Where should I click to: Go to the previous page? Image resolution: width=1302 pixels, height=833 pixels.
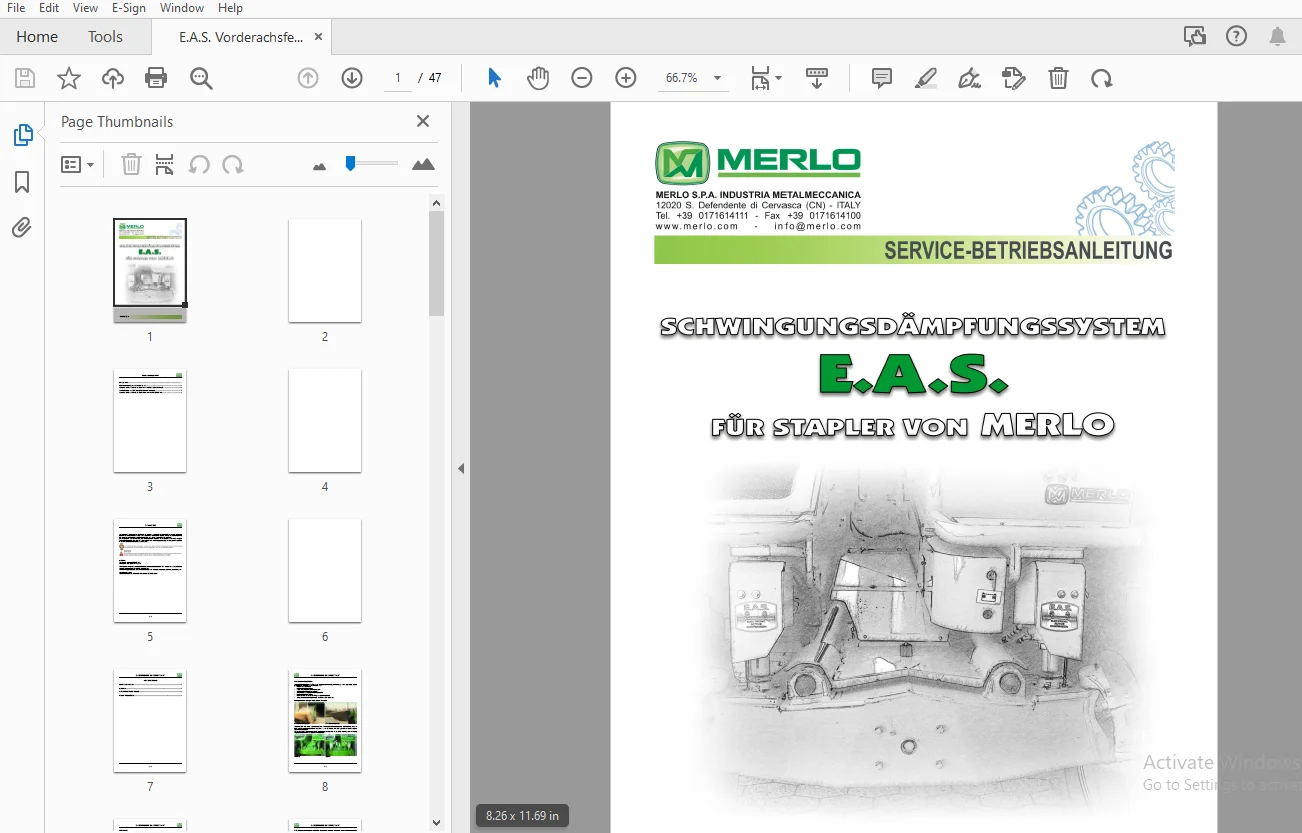pos(308,78)
